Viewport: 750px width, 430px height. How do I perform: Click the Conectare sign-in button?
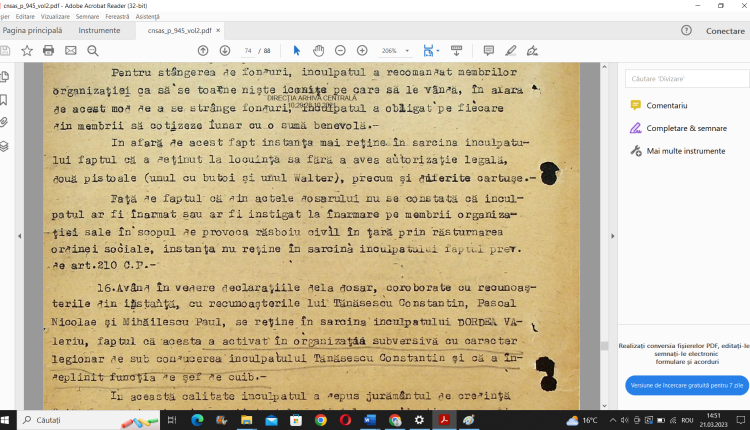(725, 31)
